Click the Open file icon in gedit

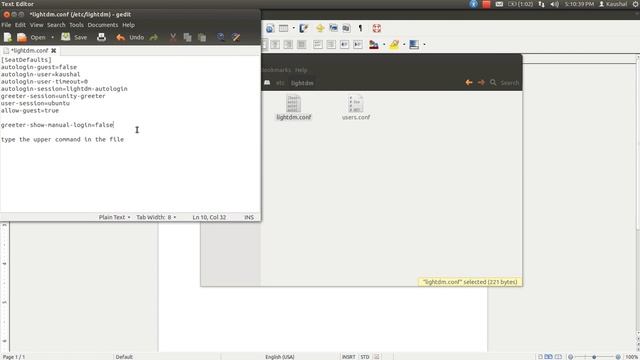coord(22,38)
